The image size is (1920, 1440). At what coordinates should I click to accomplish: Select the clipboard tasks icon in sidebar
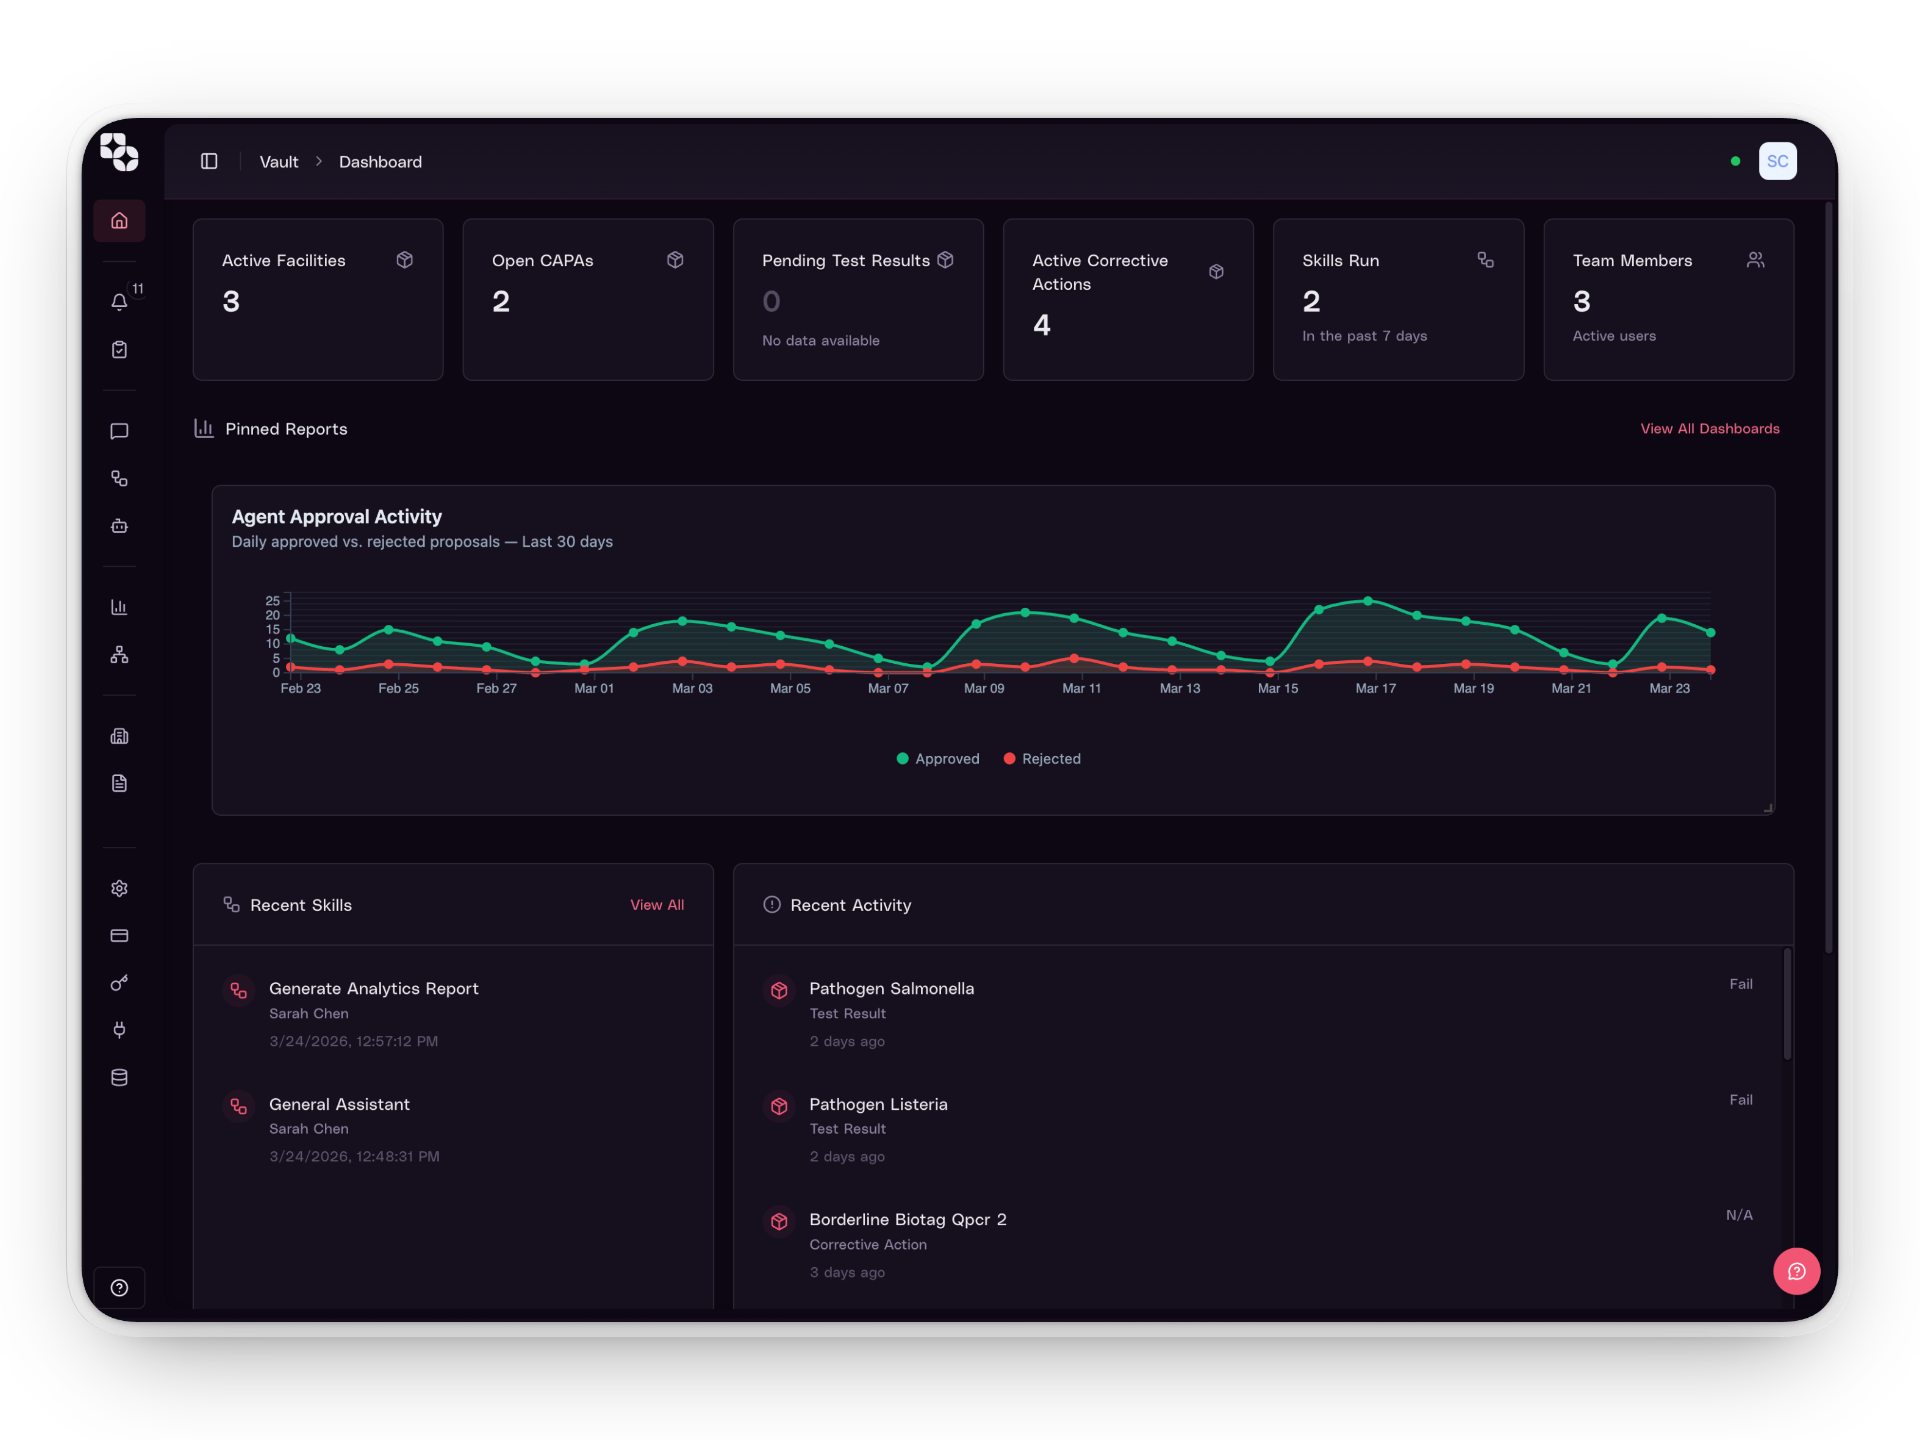pos(119,349)
